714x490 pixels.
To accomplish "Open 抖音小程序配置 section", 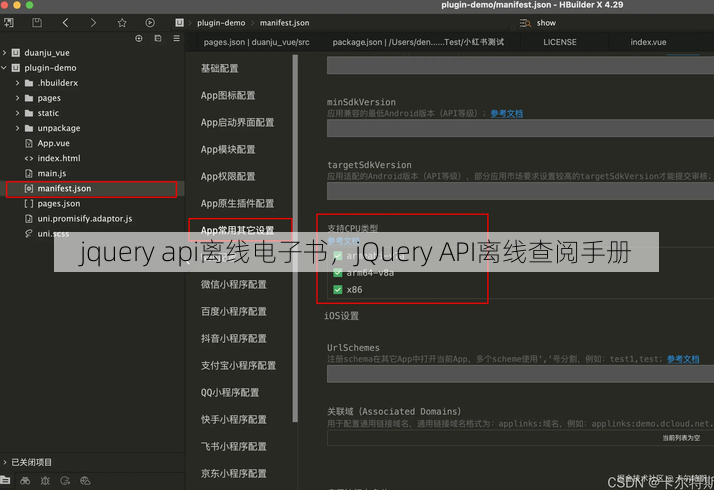I will 234,338.
